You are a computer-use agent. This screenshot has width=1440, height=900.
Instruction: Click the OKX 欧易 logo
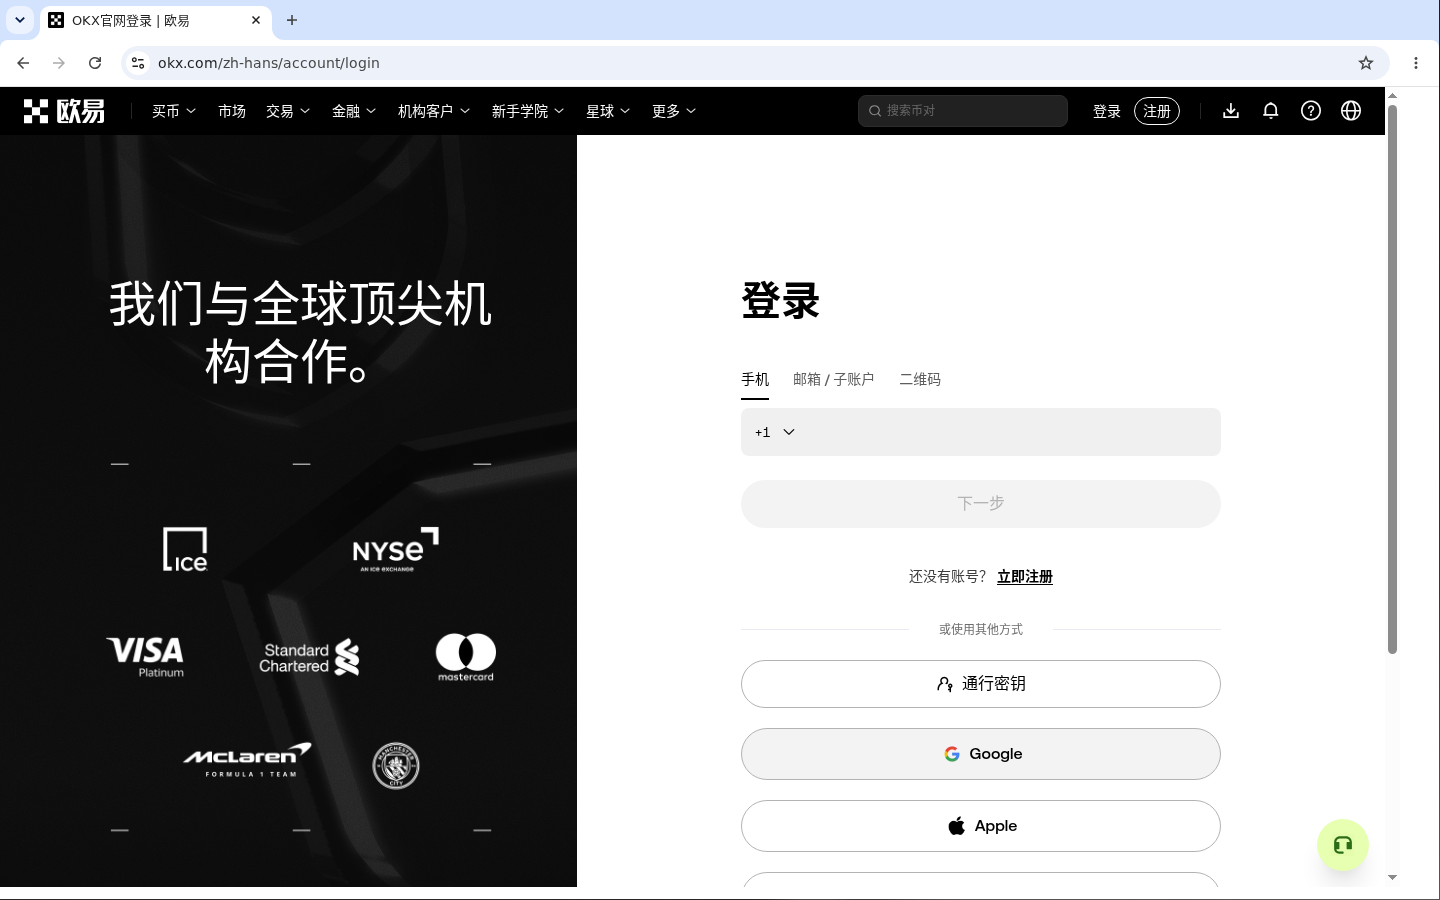(x=64, y=111)
